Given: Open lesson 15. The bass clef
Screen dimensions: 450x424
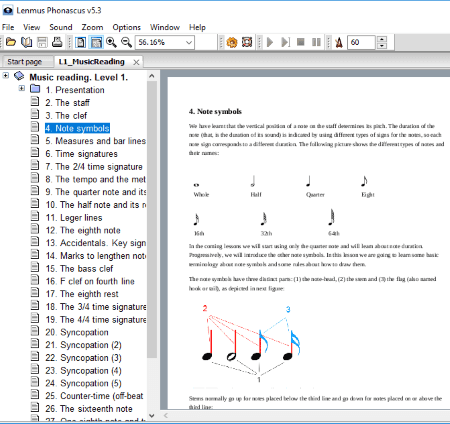Looking at the screenshot, I should [79, 269].
